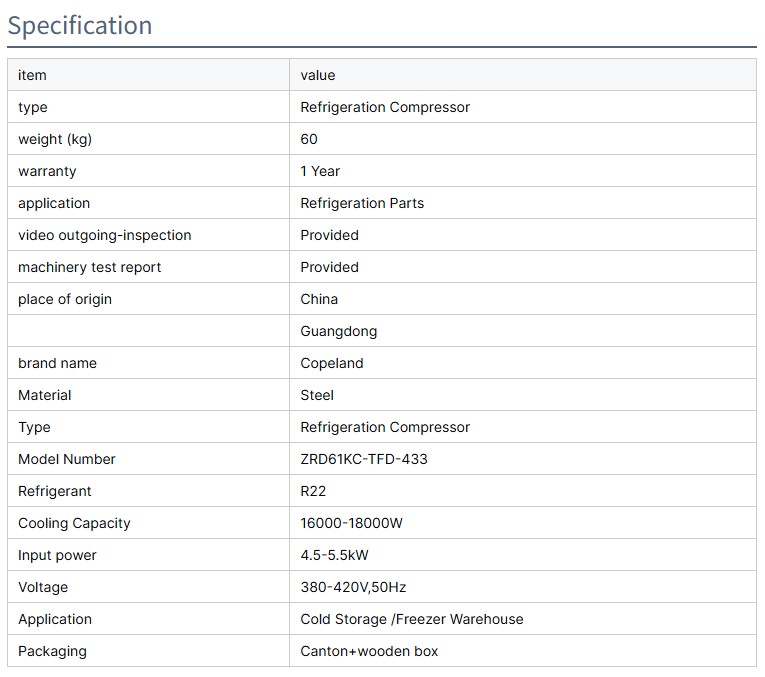Click the Specification heading

[x=80, y=25]
